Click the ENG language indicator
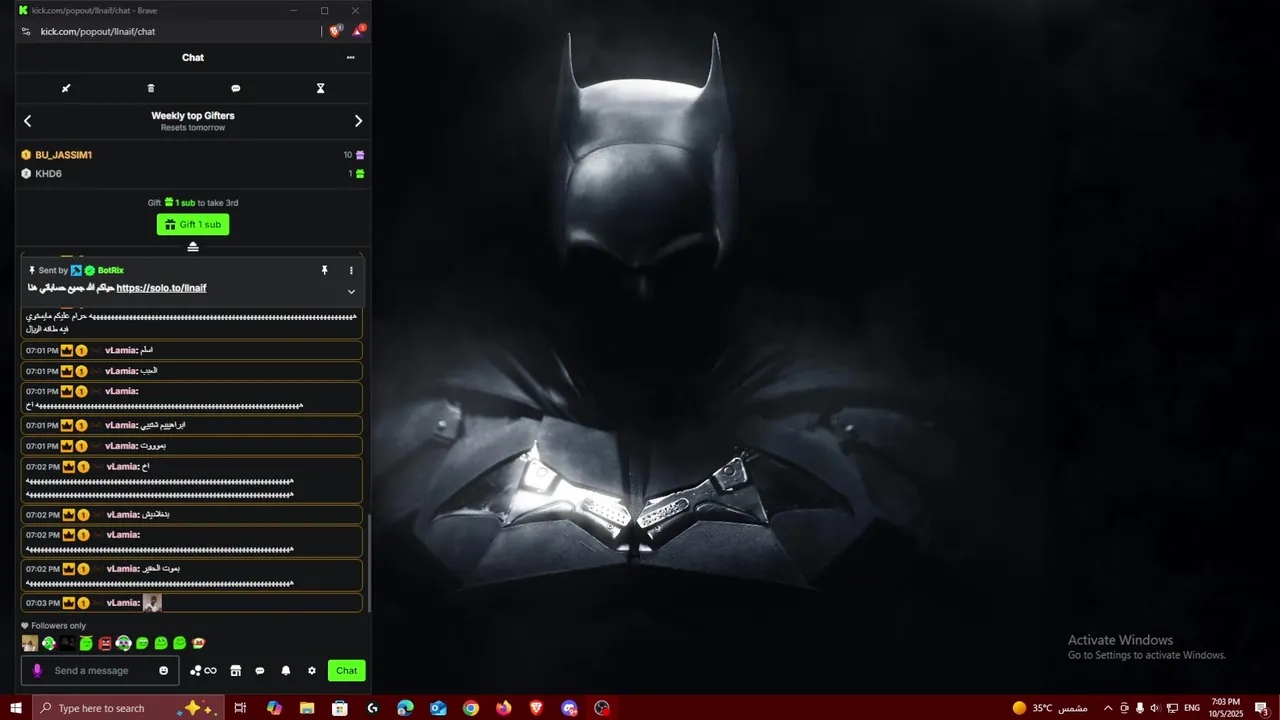Image resolution: width=1280 pixels, height=720 pixels. pos(1192,708)
